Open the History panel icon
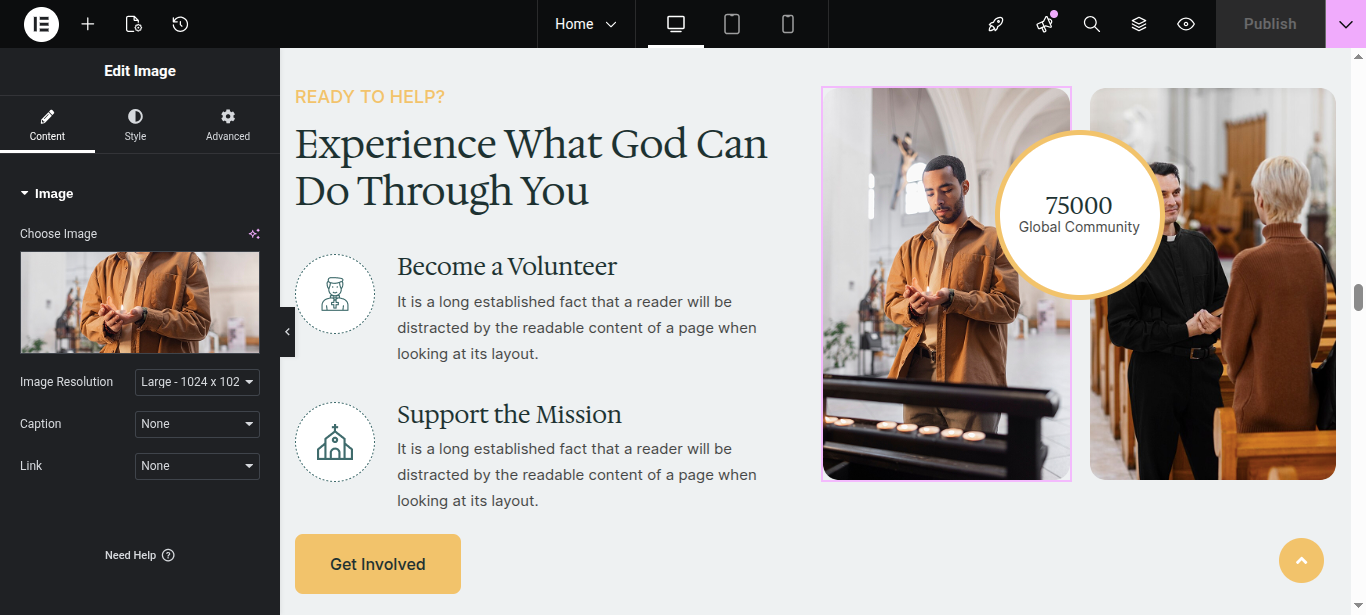1366x615 pixels. [x=180, y=24]
